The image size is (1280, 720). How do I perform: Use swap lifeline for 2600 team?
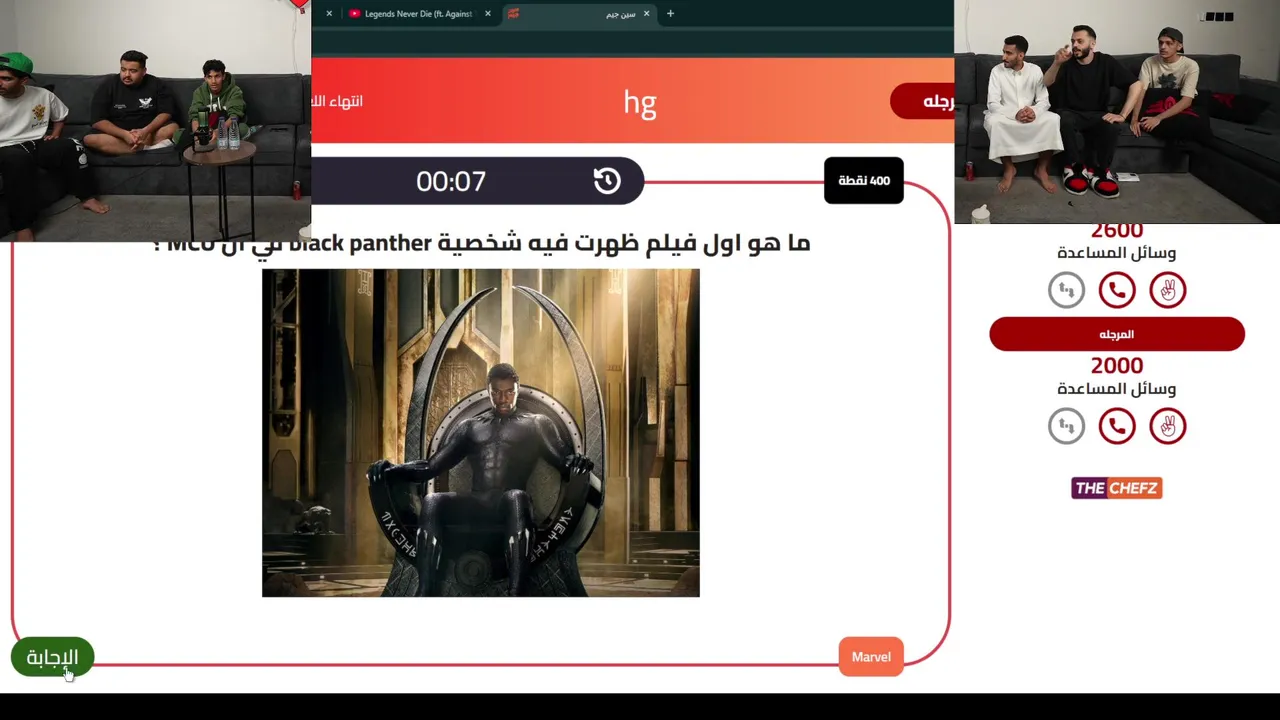(x=1066, y=290)
